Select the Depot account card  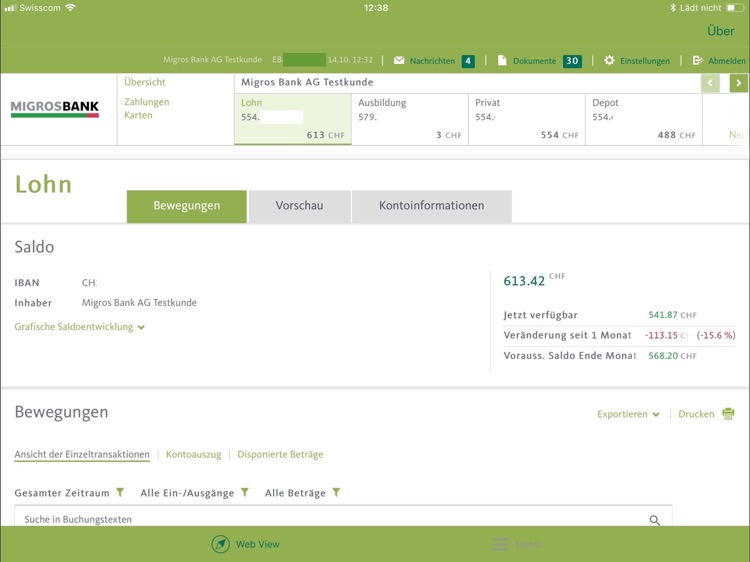(644, 119)
